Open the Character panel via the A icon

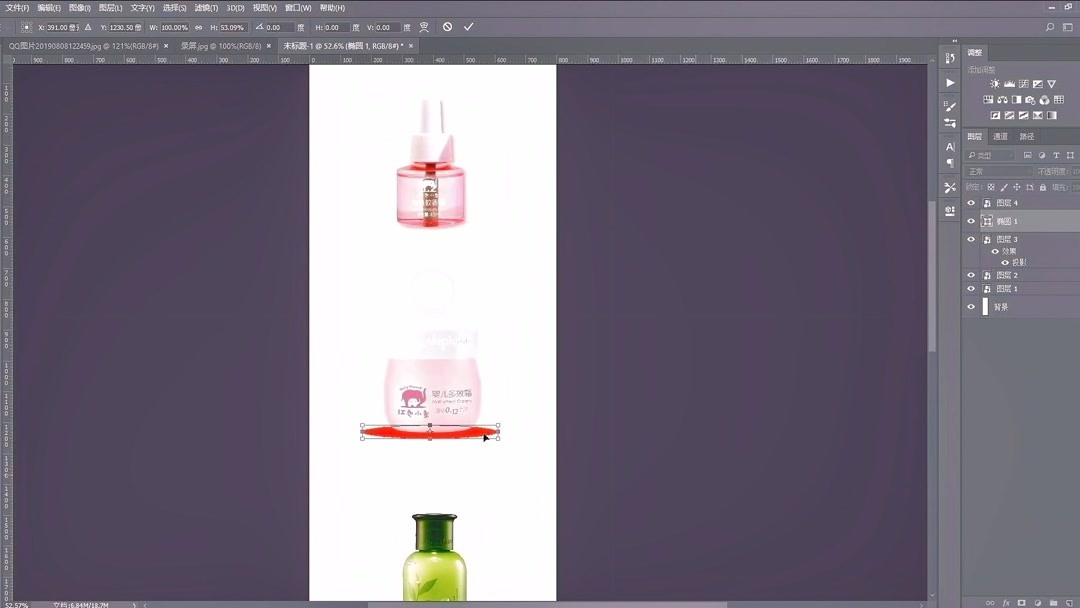(948, 146)
